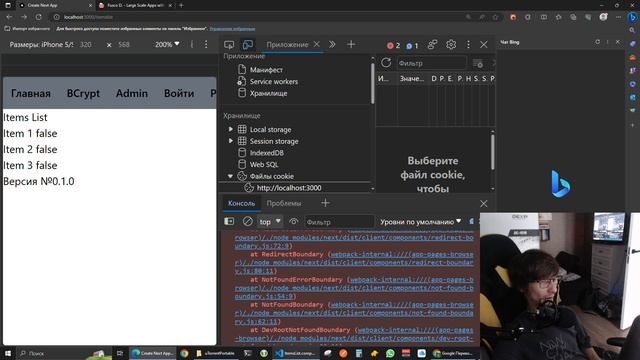Open the DevTools Settings gear
This screenshot has height=360, width=640.
coord(451,44)
